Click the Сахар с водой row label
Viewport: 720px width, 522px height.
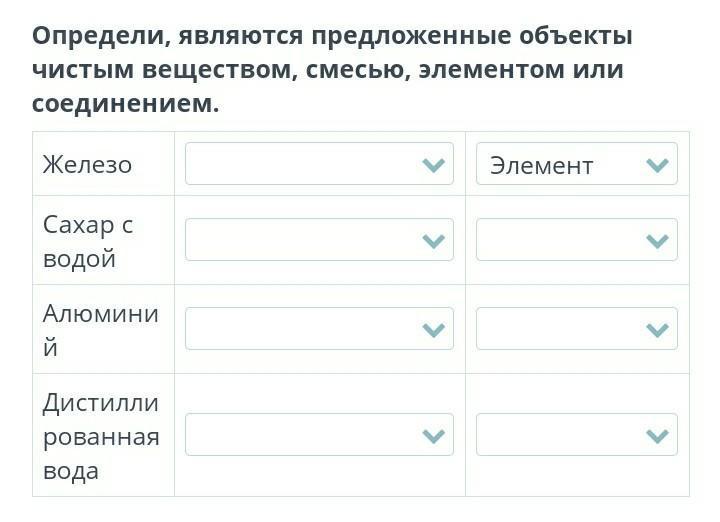[88, 241]
